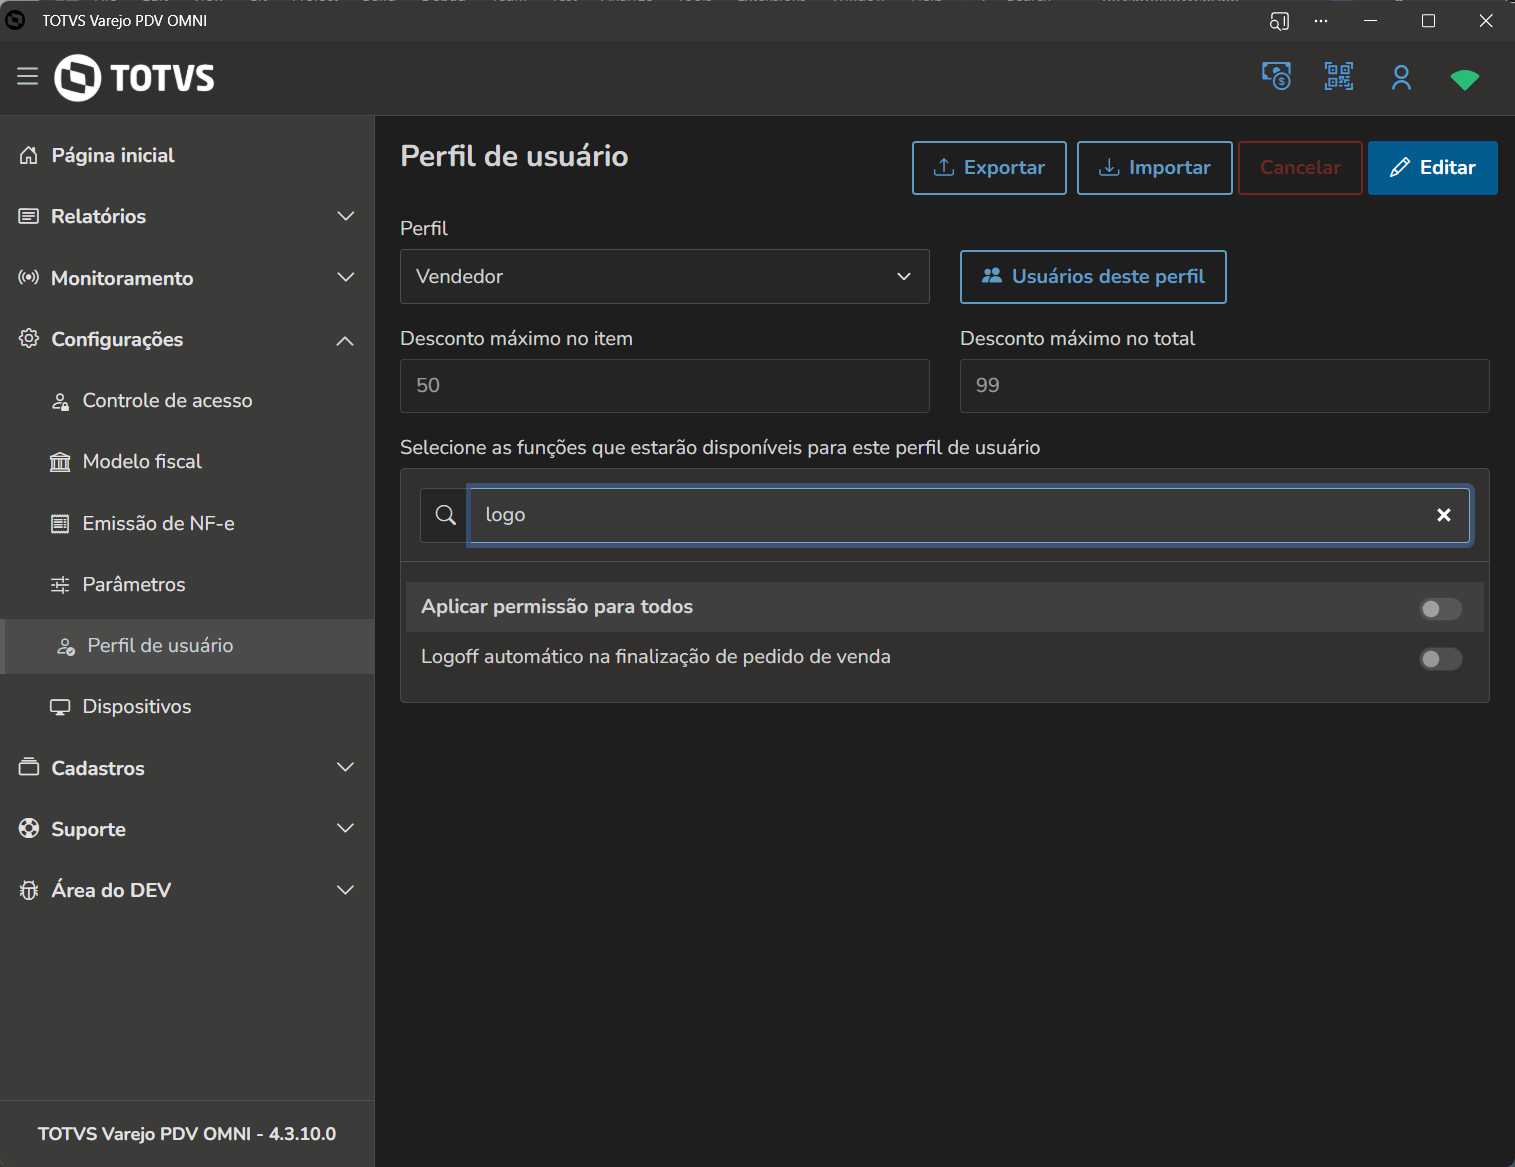Click the Relatórios report icon
Screen dimensions: 1515x1167
tap(29, 216)
